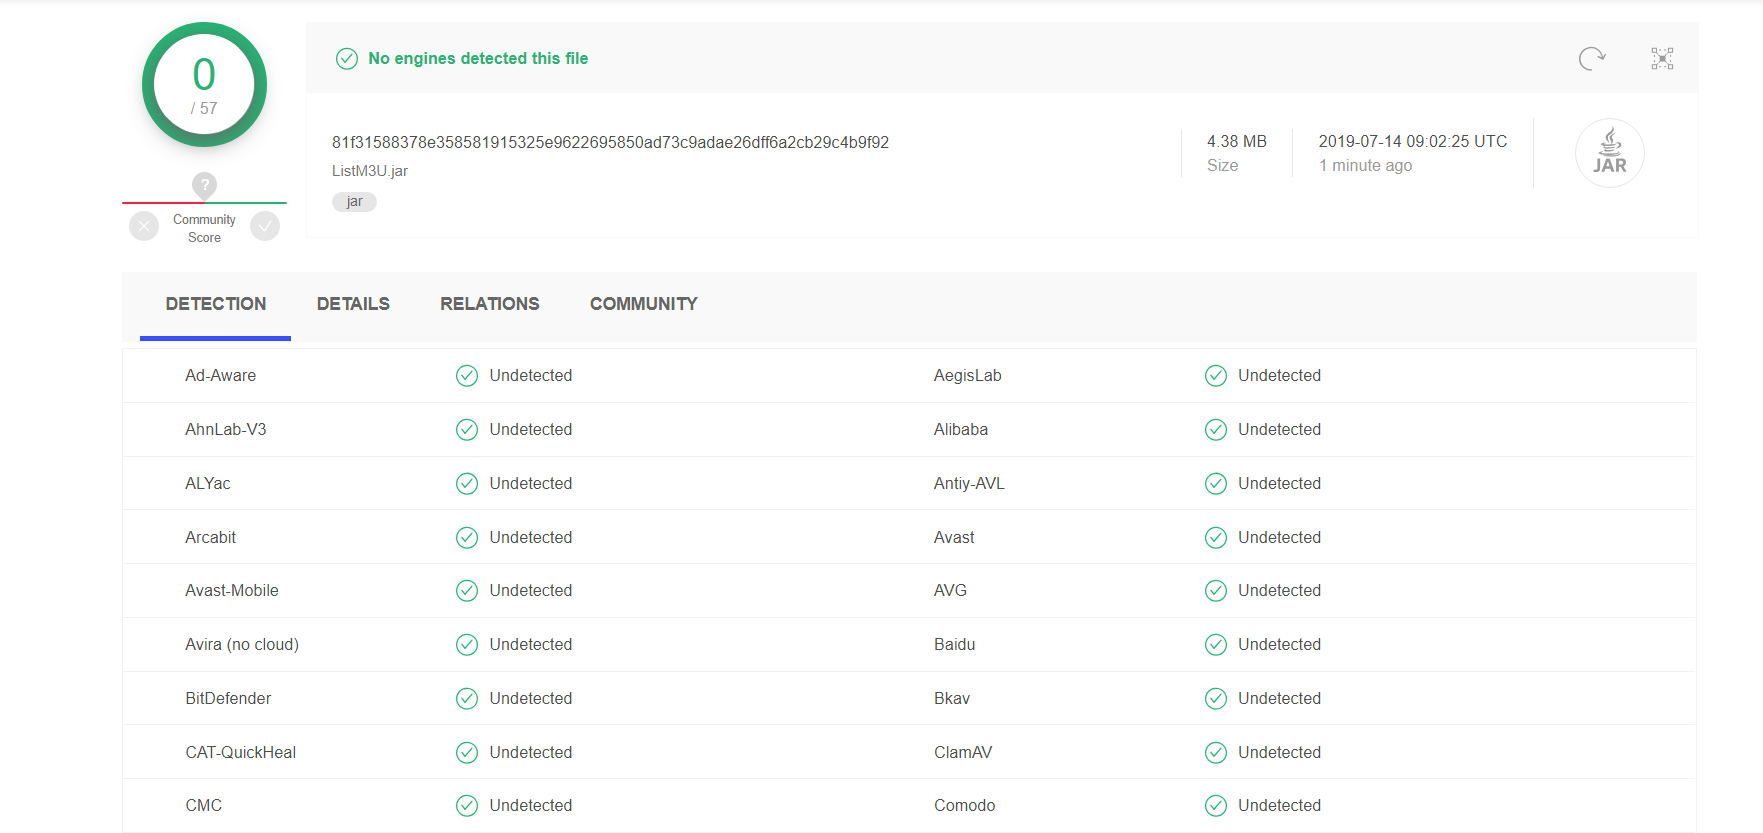Image resolution: width=1763 pixels, height=833 pixels.
Task: Switch to the Details tab
Action: click(353, 304)
